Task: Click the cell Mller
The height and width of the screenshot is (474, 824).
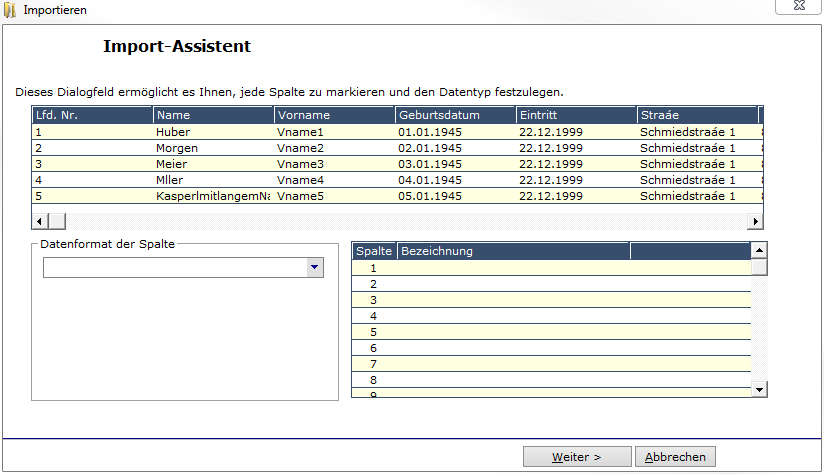Action: [213, 180]
